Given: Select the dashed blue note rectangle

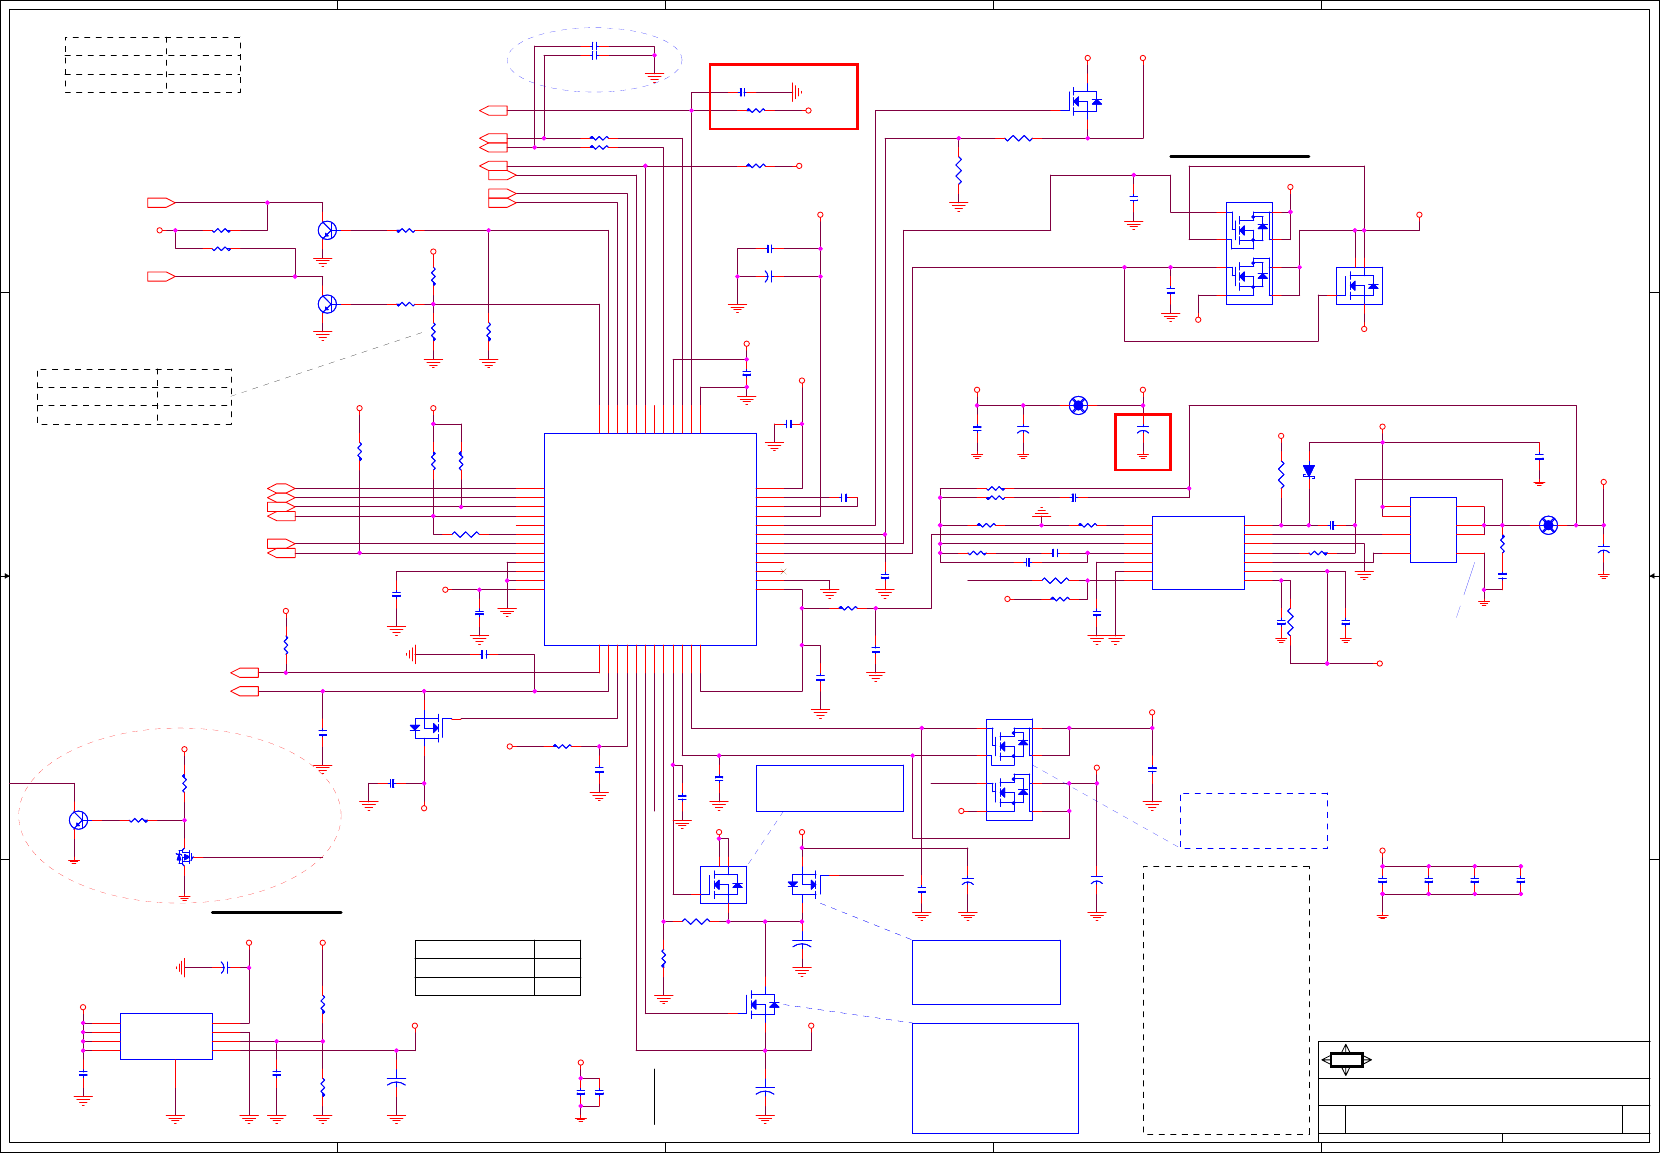Looking at the screenshot, I should coord(1254,821).
